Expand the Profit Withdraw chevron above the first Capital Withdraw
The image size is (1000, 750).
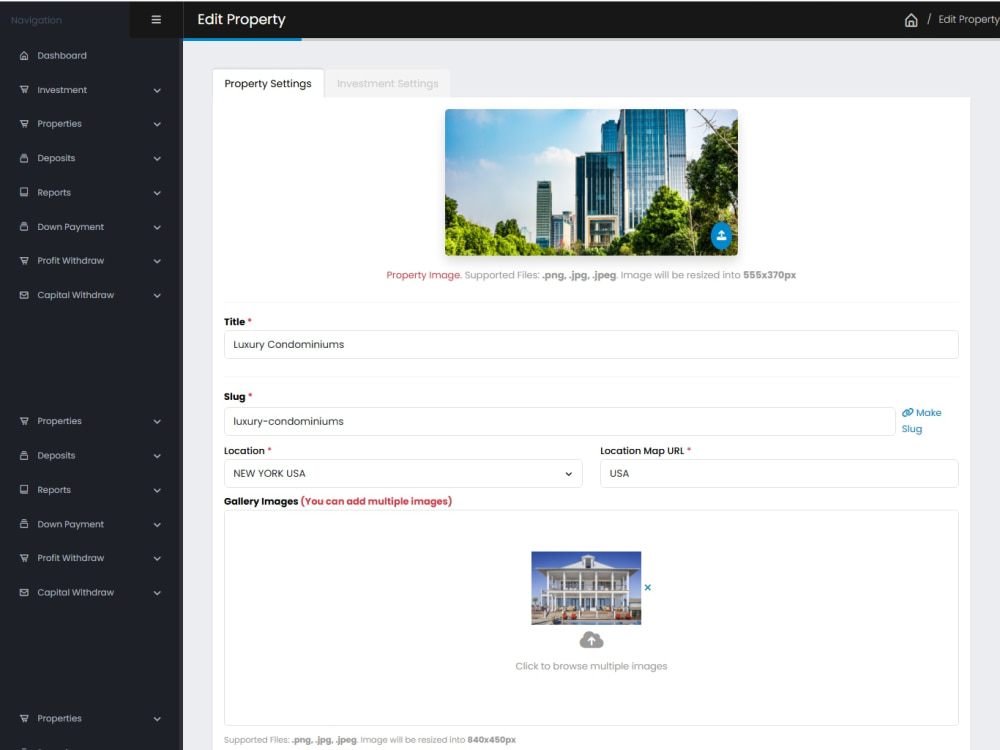pyautogui.click(x=157, y=261)
